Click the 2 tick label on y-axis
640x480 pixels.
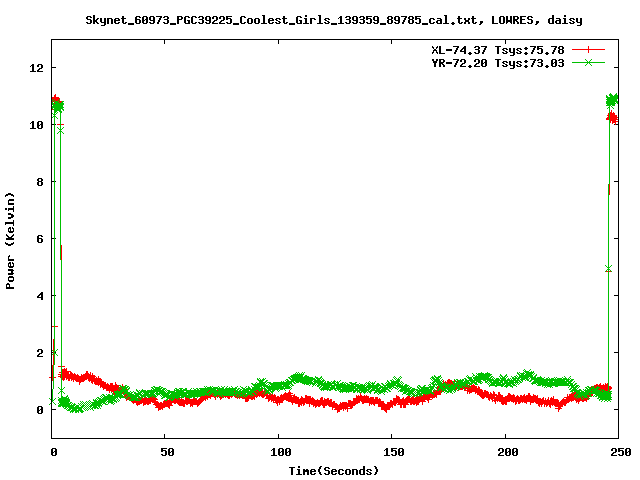coord(40,353)
